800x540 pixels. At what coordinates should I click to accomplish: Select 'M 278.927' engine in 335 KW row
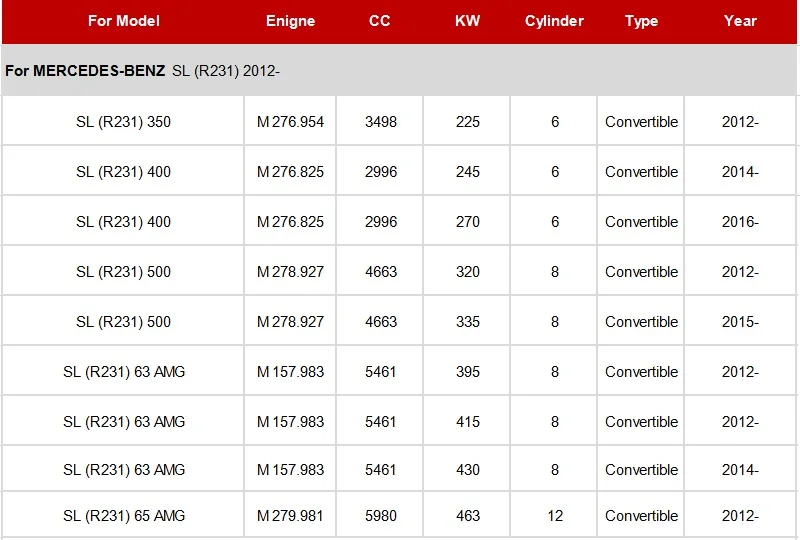(x=290, y=322)
